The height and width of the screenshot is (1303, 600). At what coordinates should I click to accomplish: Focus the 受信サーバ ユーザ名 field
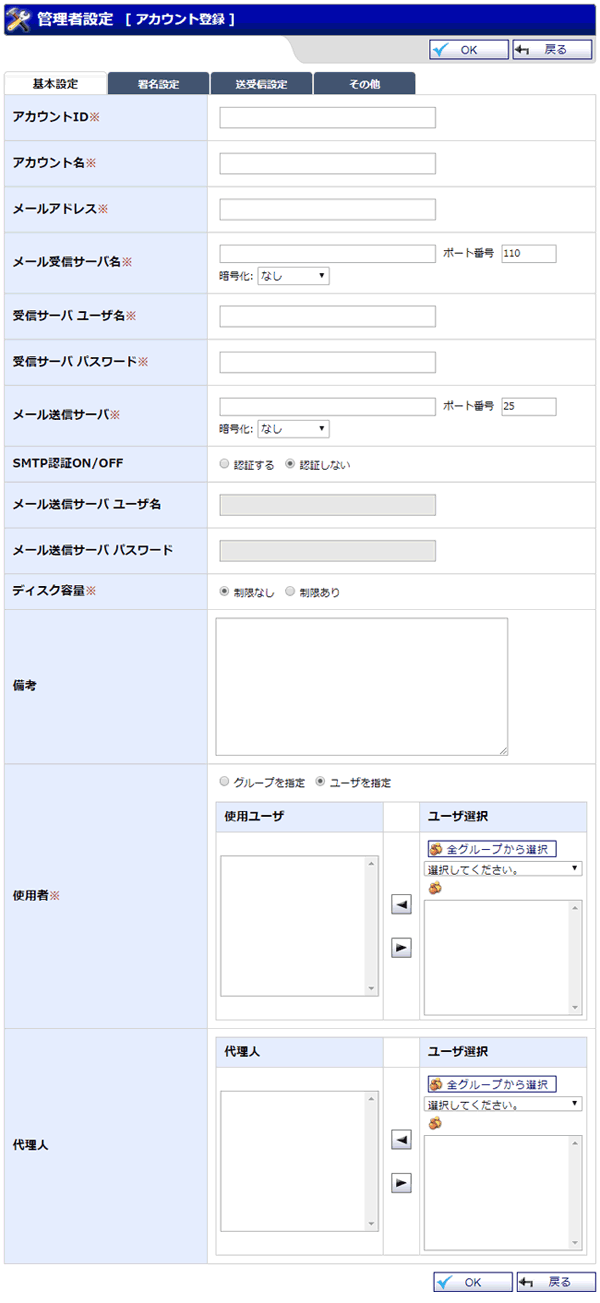327,316
